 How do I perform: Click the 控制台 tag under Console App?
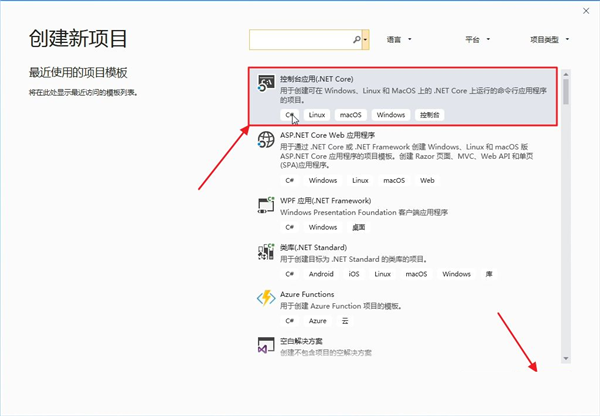(x=430, y=115)
